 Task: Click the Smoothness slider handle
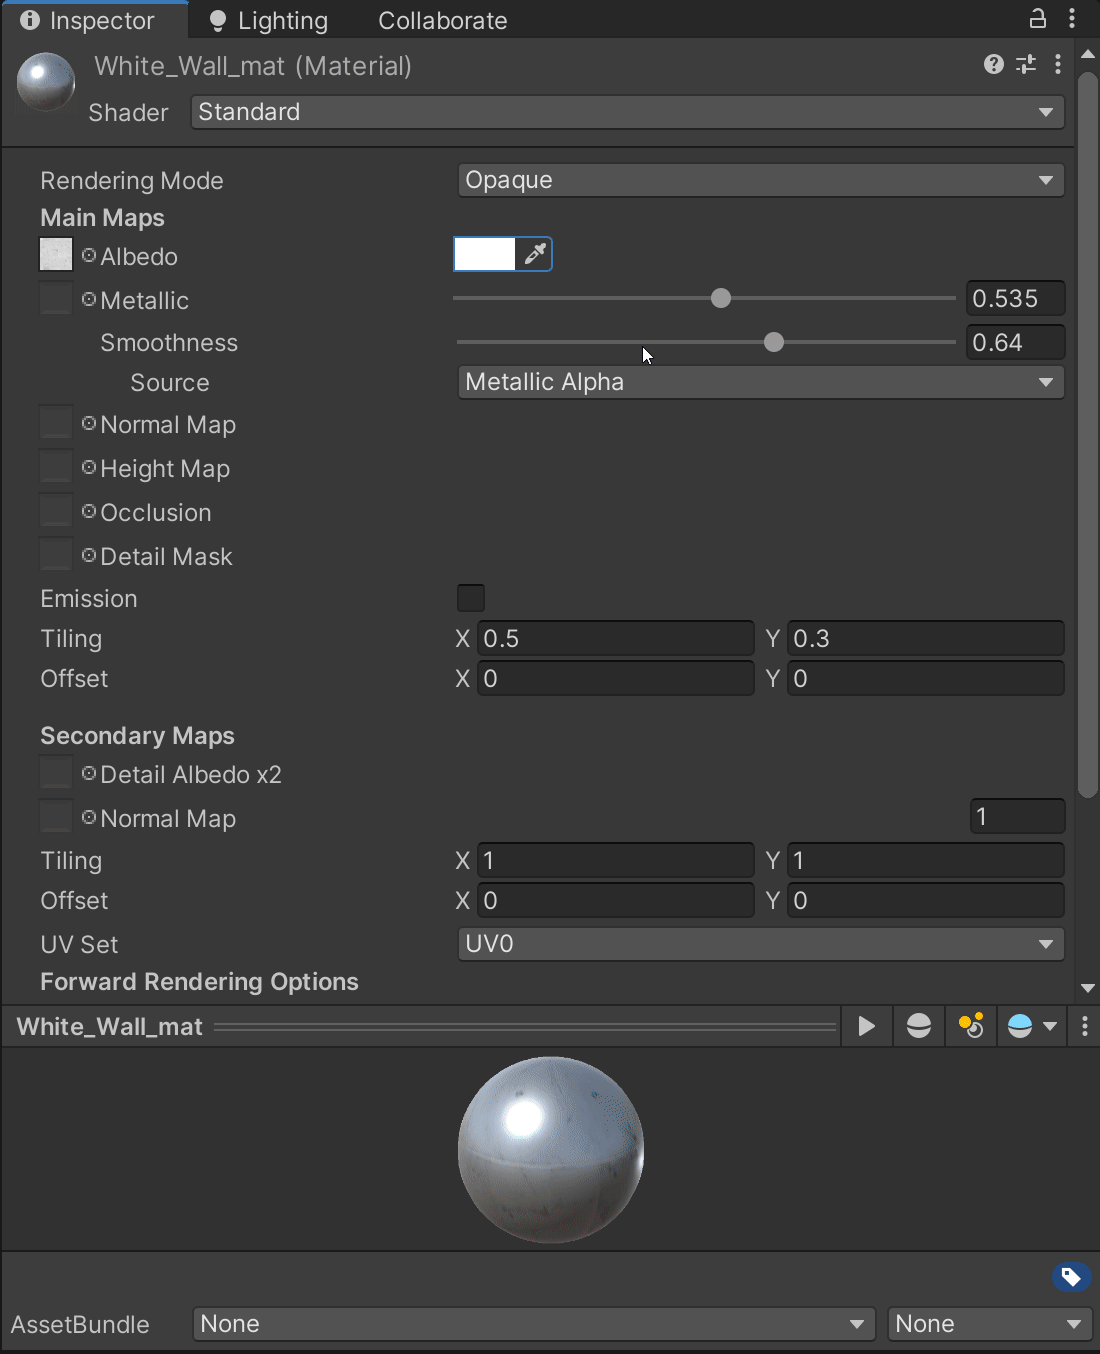(x=774, y=342)
